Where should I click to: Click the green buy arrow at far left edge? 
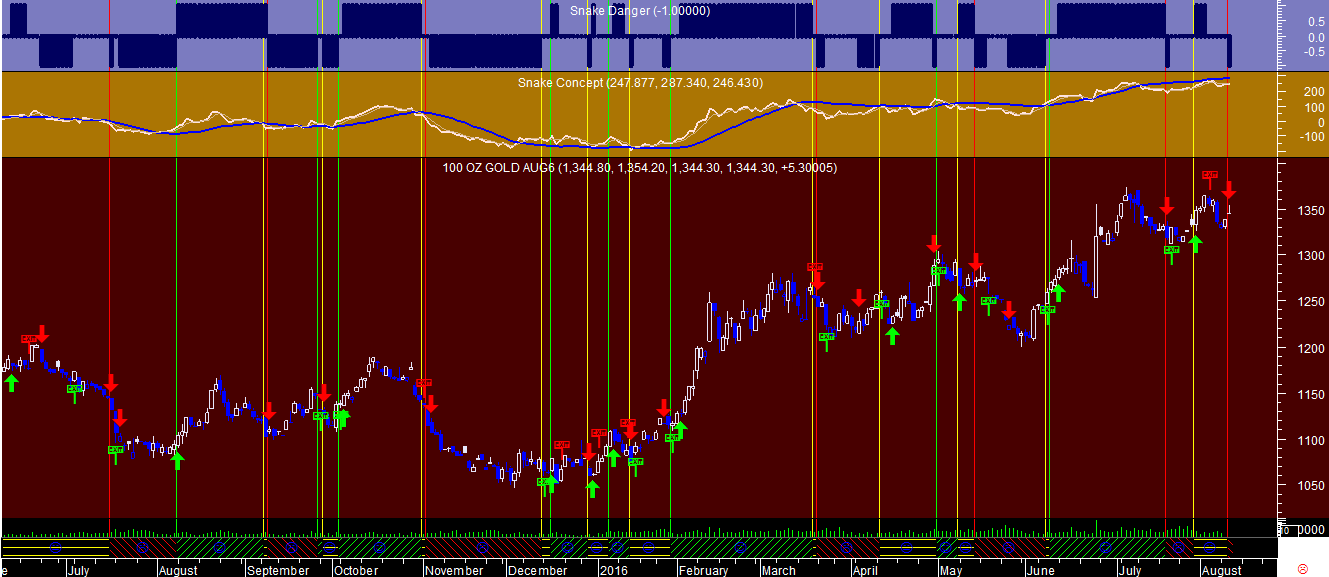(x=11, y=382)
